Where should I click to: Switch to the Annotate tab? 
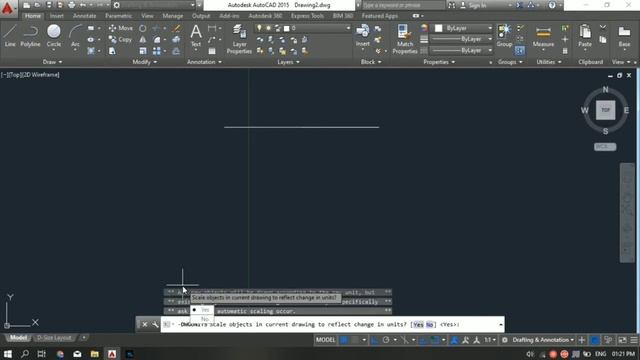(x=84, y=16)
